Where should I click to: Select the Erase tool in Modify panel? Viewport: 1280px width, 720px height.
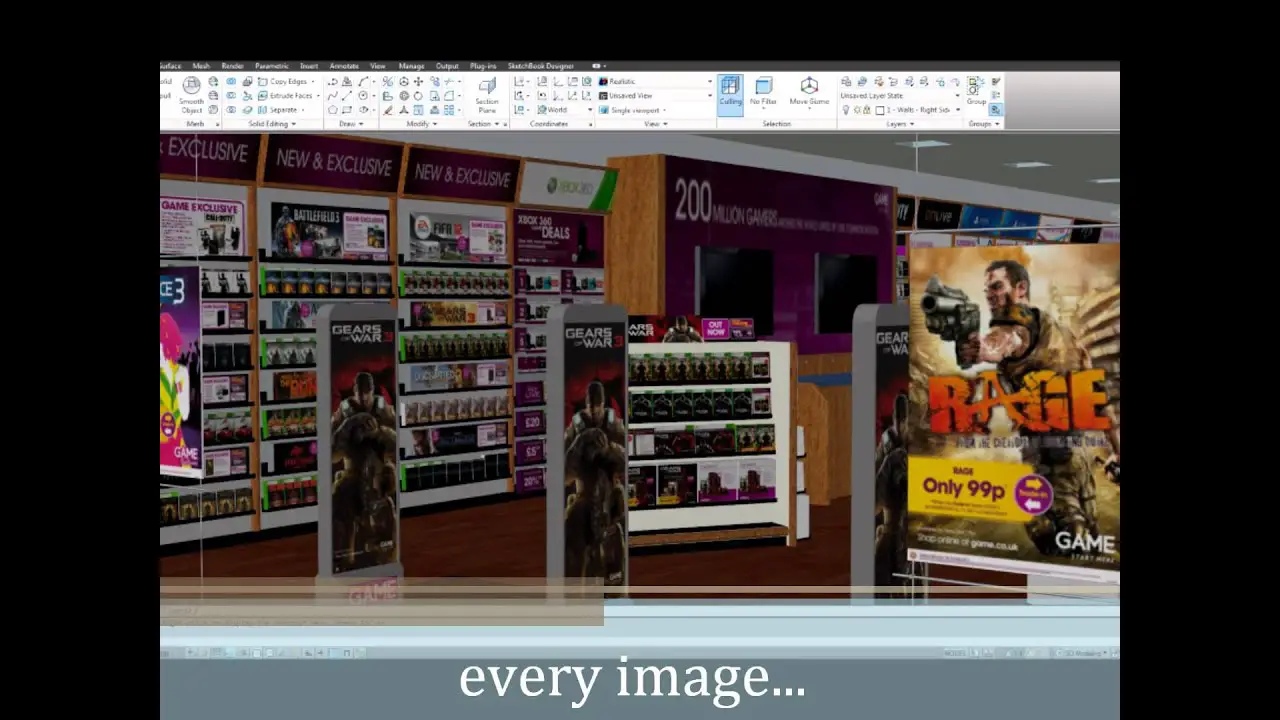[x=388, y=110]
